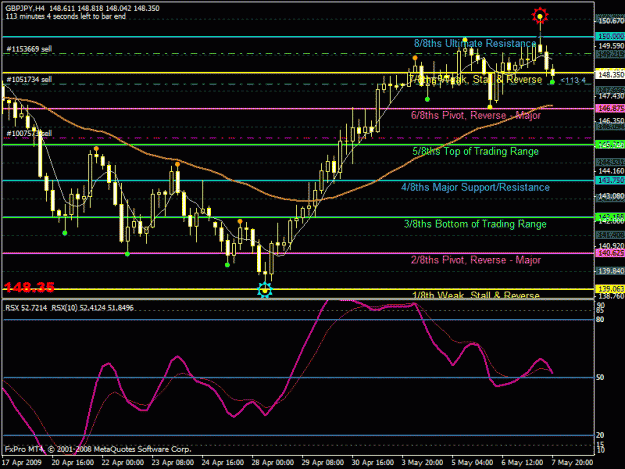Screen dimensions: 625x469
Task: Click the 6/8ths Pivot, Reverse - Major label
Action: [x=476, y=116]
